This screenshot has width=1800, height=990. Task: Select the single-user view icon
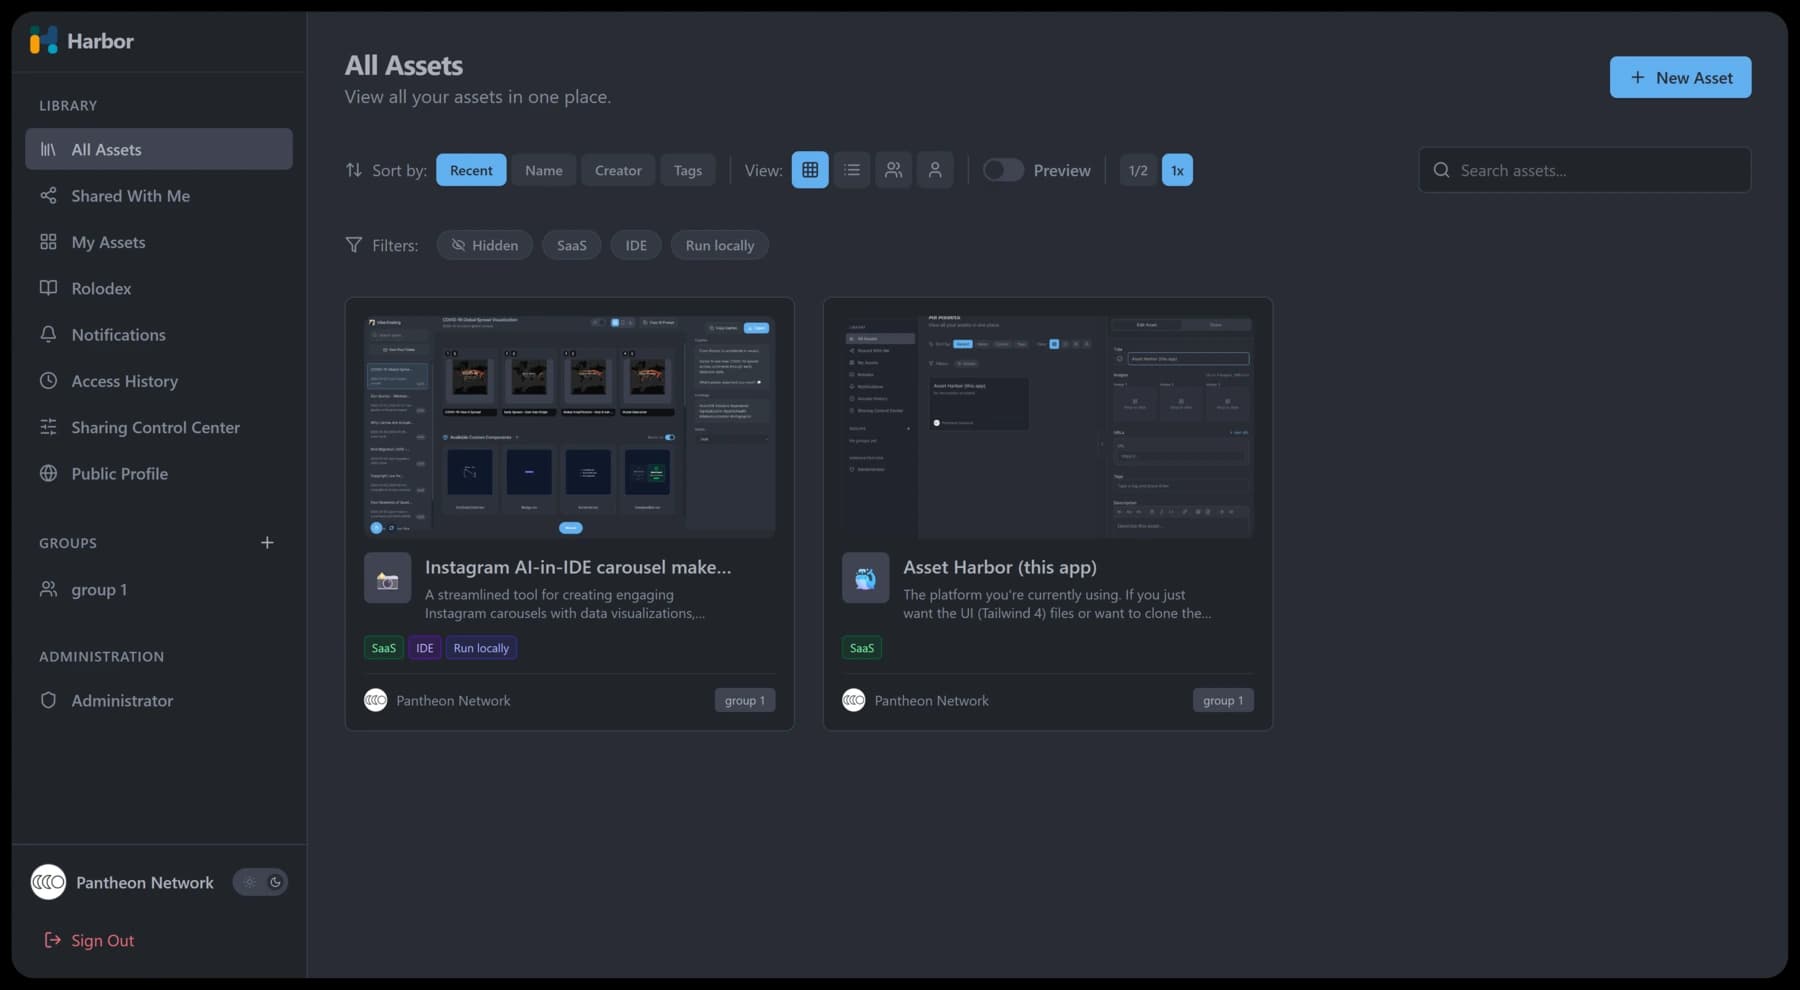pyautogui.click(x=935, y=170)
